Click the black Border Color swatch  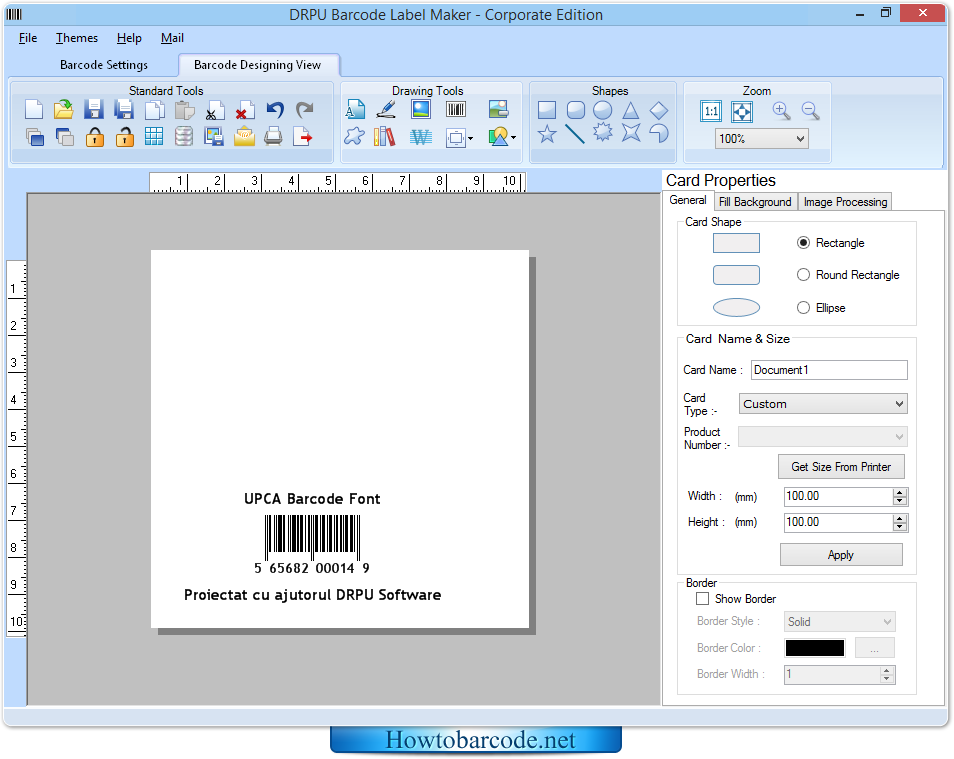click(x=815, y=648)
